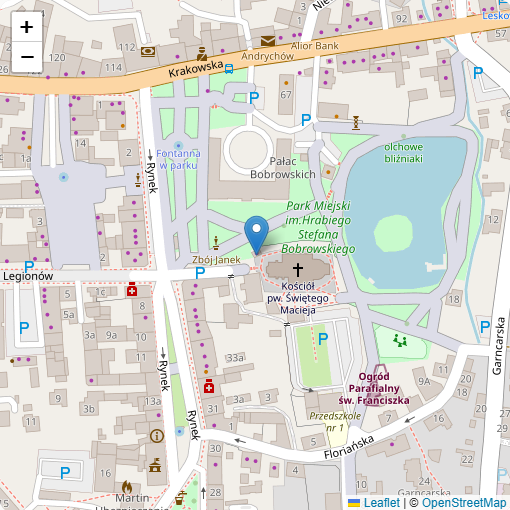Click the Alior Bank label
Viewport: 510px width, 510px height.
pyautogui.click(x=314, y=46)
